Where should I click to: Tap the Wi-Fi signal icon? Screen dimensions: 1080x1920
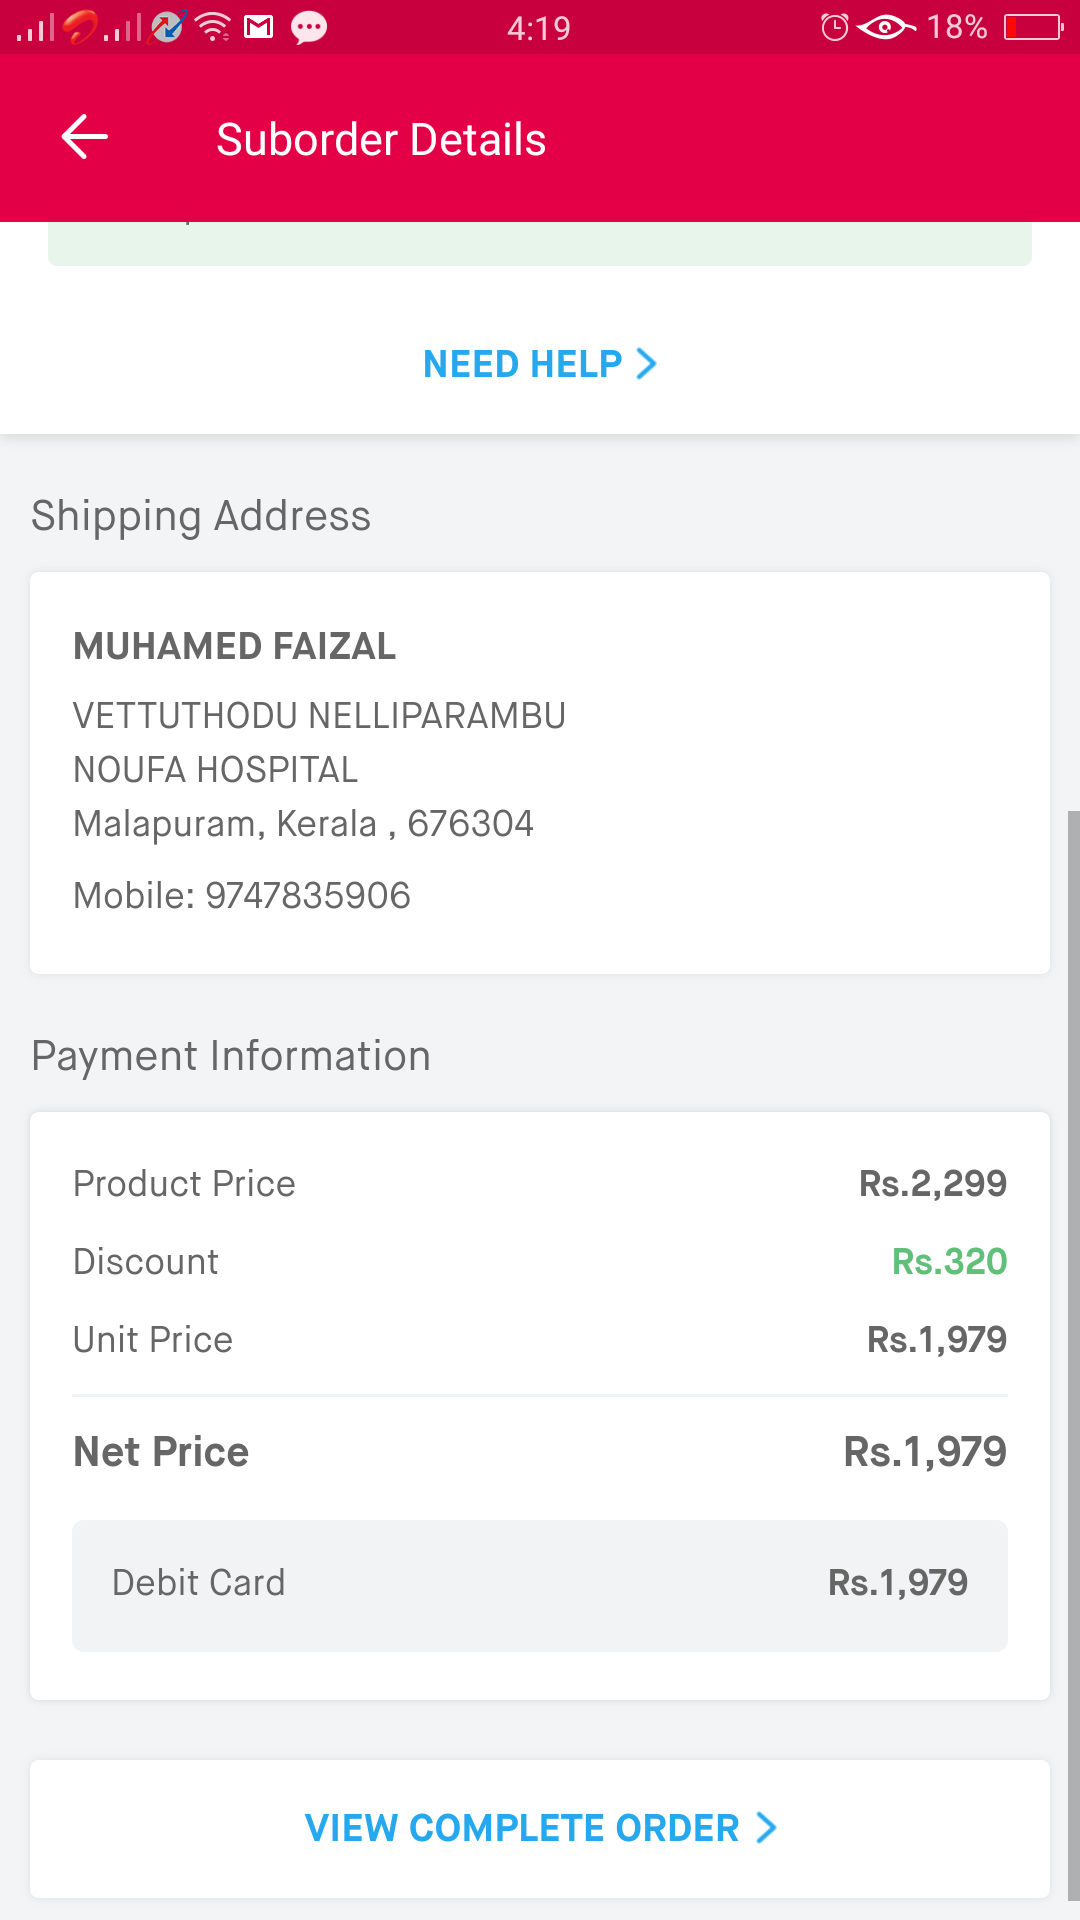(213, 27)
